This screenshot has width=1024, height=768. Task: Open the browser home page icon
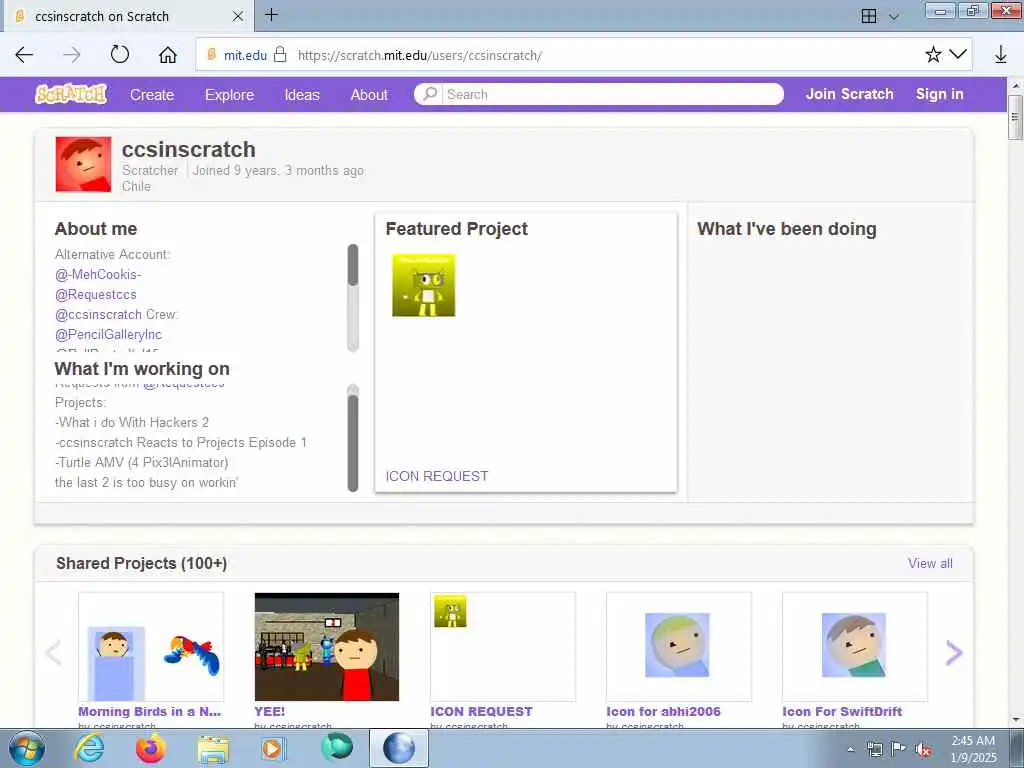coord(168,55)
